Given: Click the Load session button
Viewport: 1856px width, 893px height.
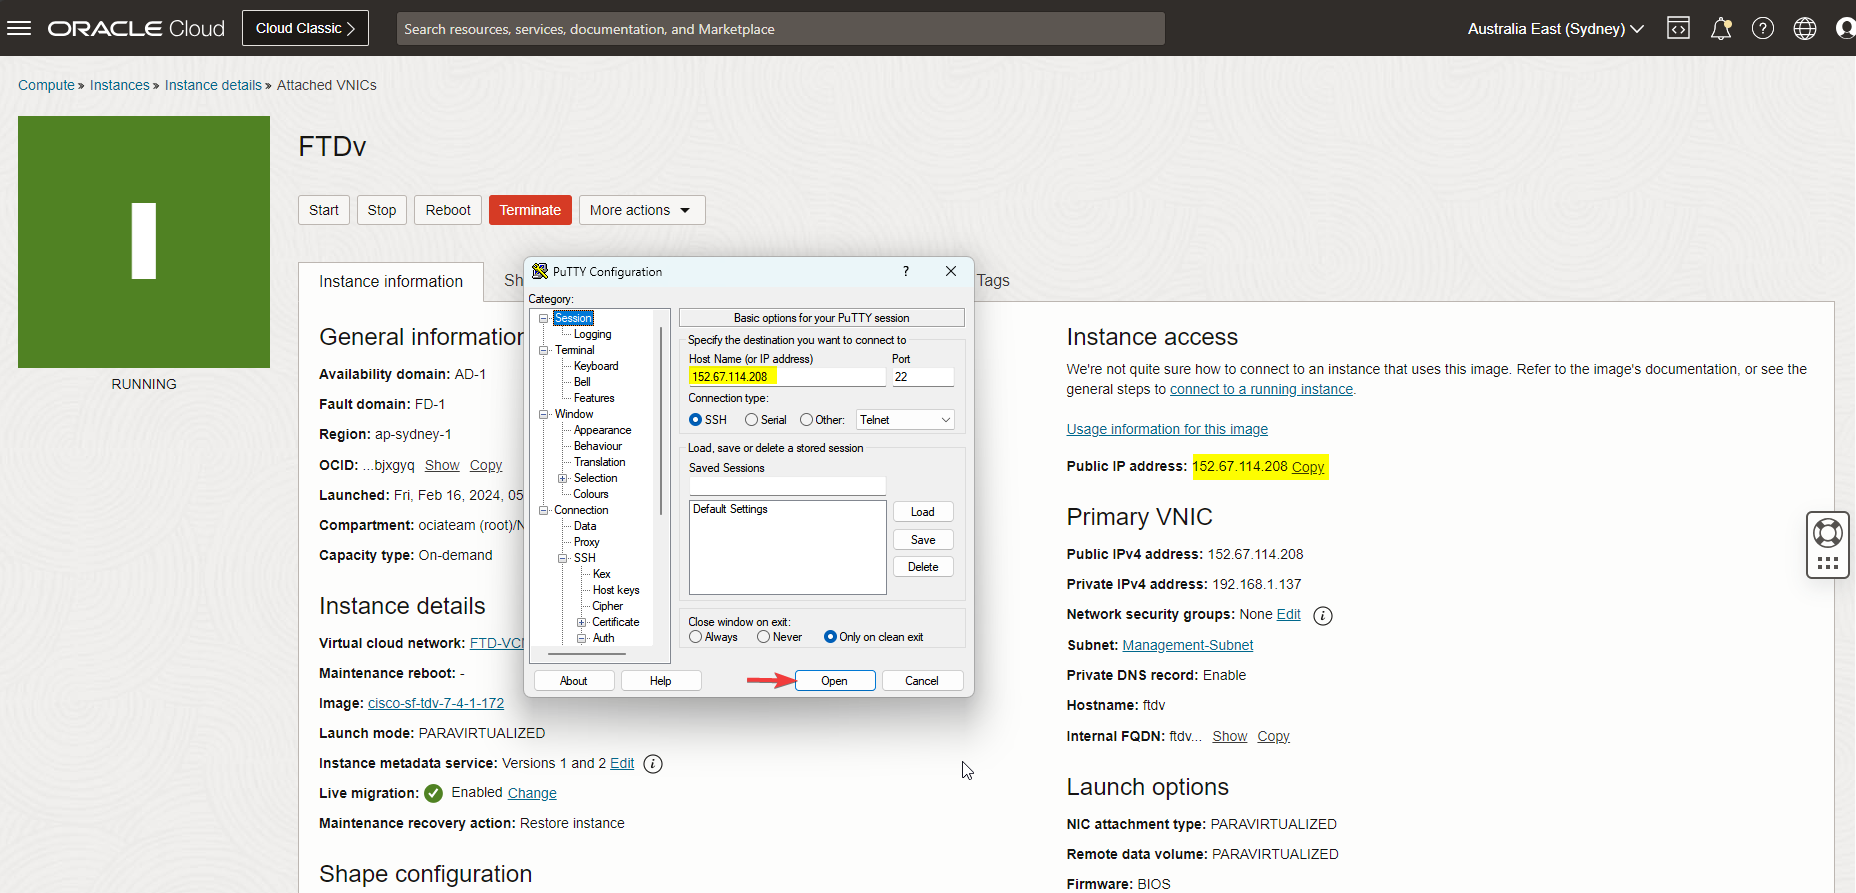Looking at the screenshot, I should pyautogui.click(x=923, y=512).
